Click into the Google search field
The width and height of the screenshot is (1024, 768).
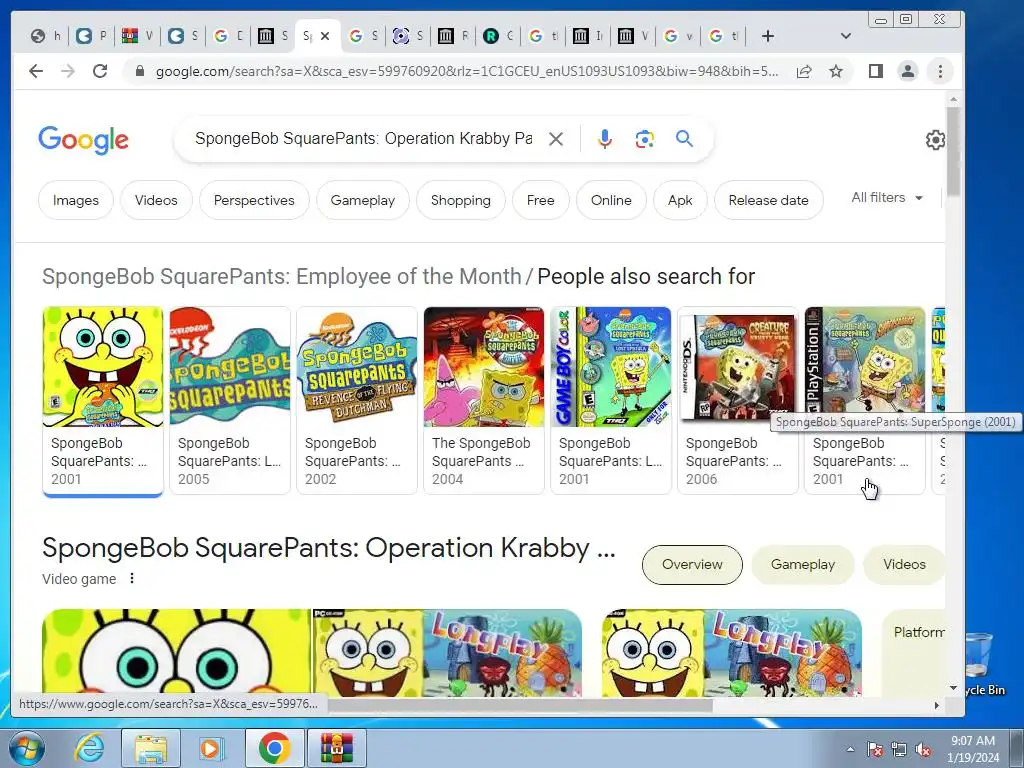coord(363,138)
